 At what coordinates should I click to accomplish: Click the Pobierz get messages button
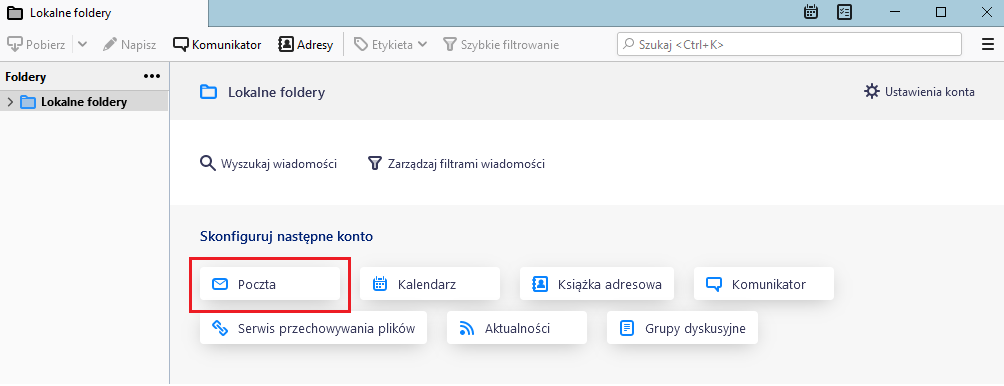point(36,45)
